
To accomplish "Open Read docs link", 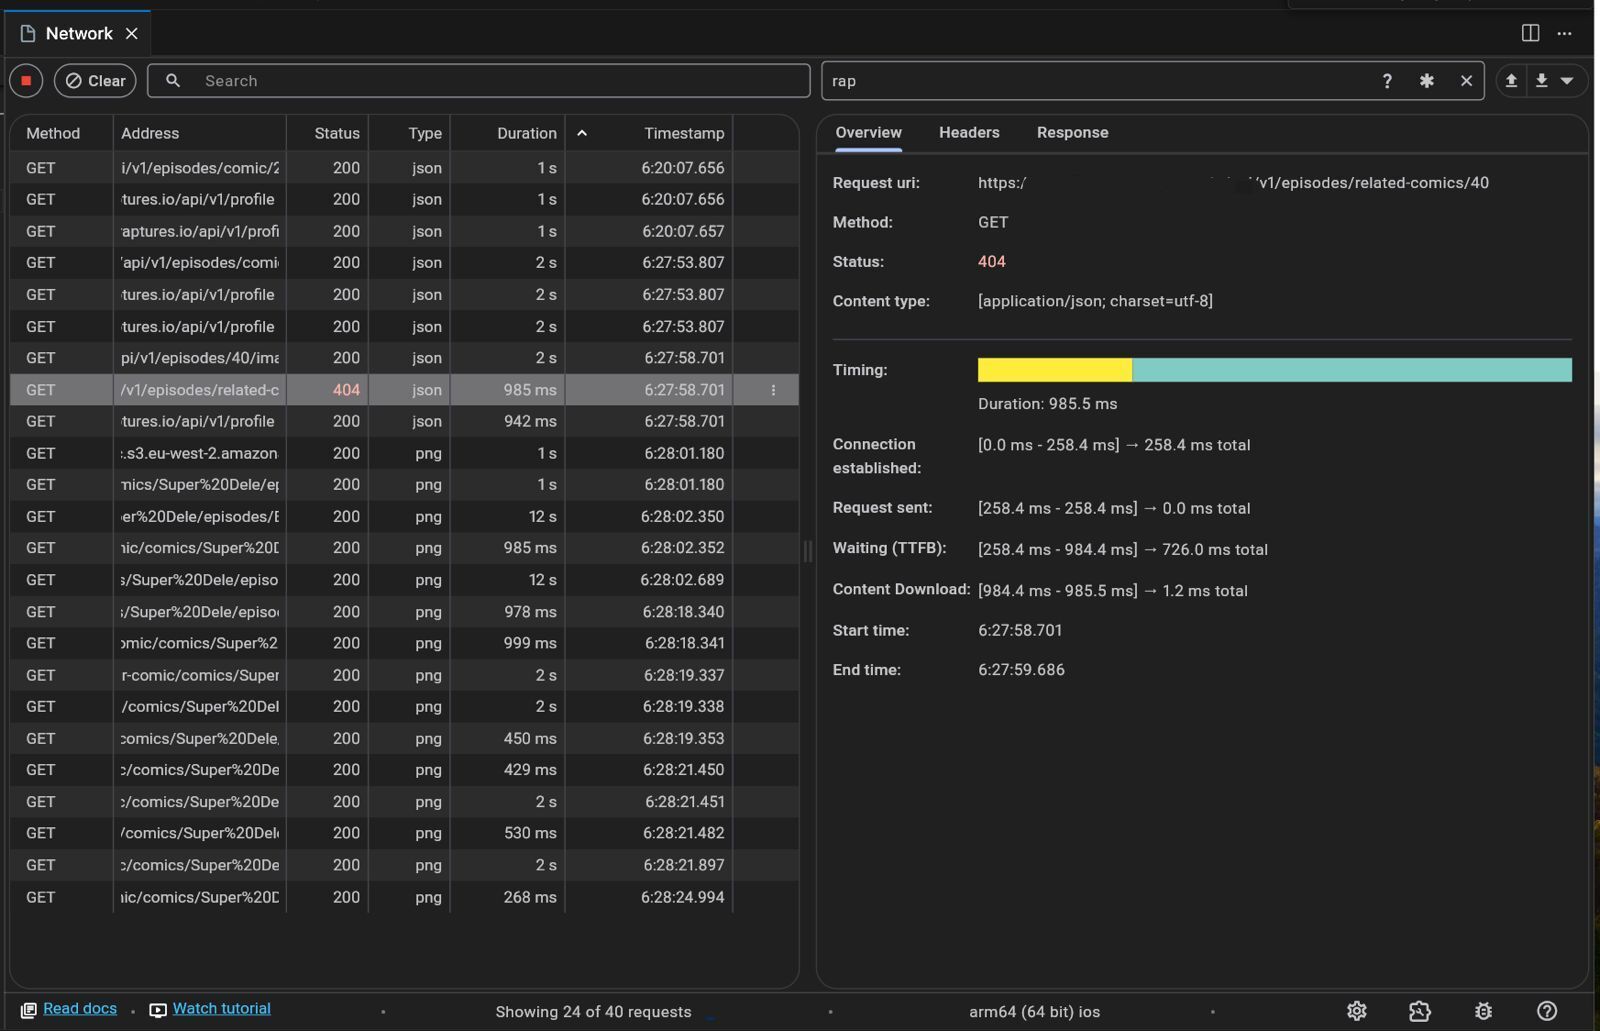I will tap(80, 1009).
